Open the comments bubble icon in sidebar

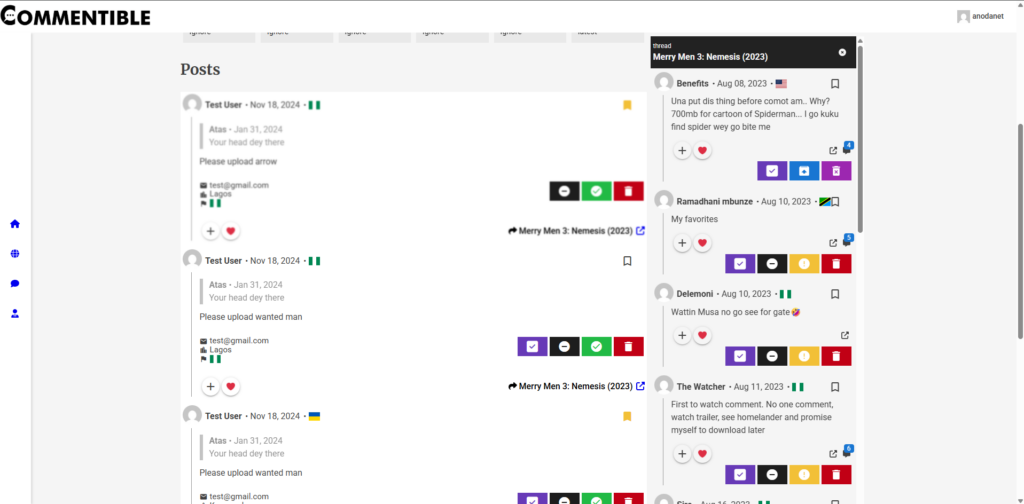tap(15, 284)
